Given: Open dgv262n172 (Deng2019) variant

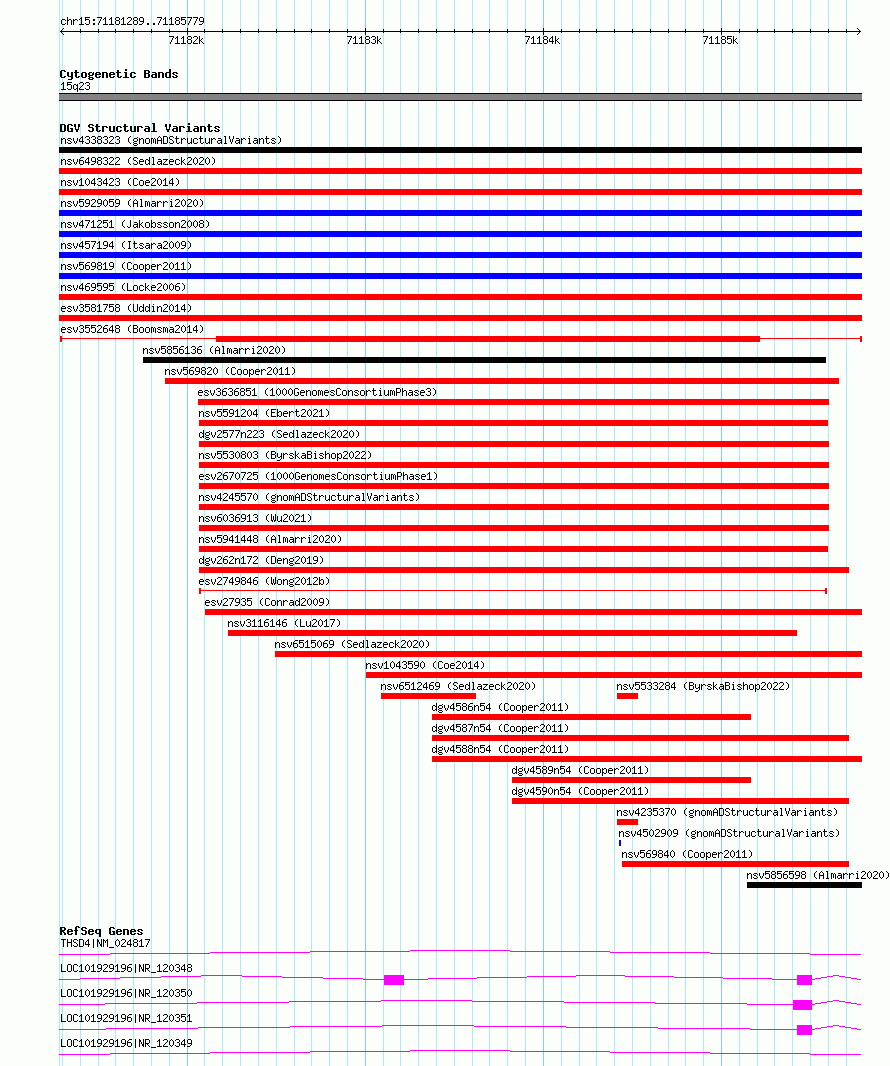Looking at the screenshot, I should click(261, 562).
